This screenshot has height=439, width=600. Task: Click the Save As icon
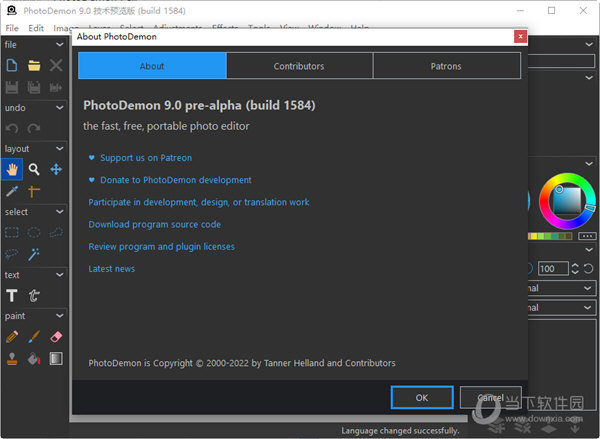56,88
